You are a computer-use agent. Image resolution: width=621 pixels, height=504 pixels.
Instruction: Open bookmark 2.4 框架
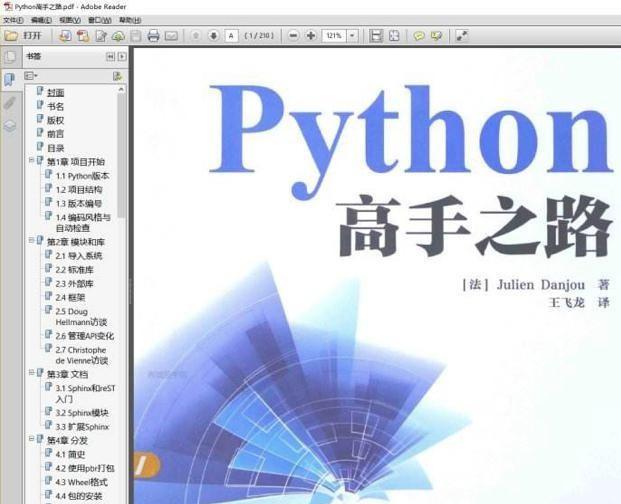tap(70, 297)
